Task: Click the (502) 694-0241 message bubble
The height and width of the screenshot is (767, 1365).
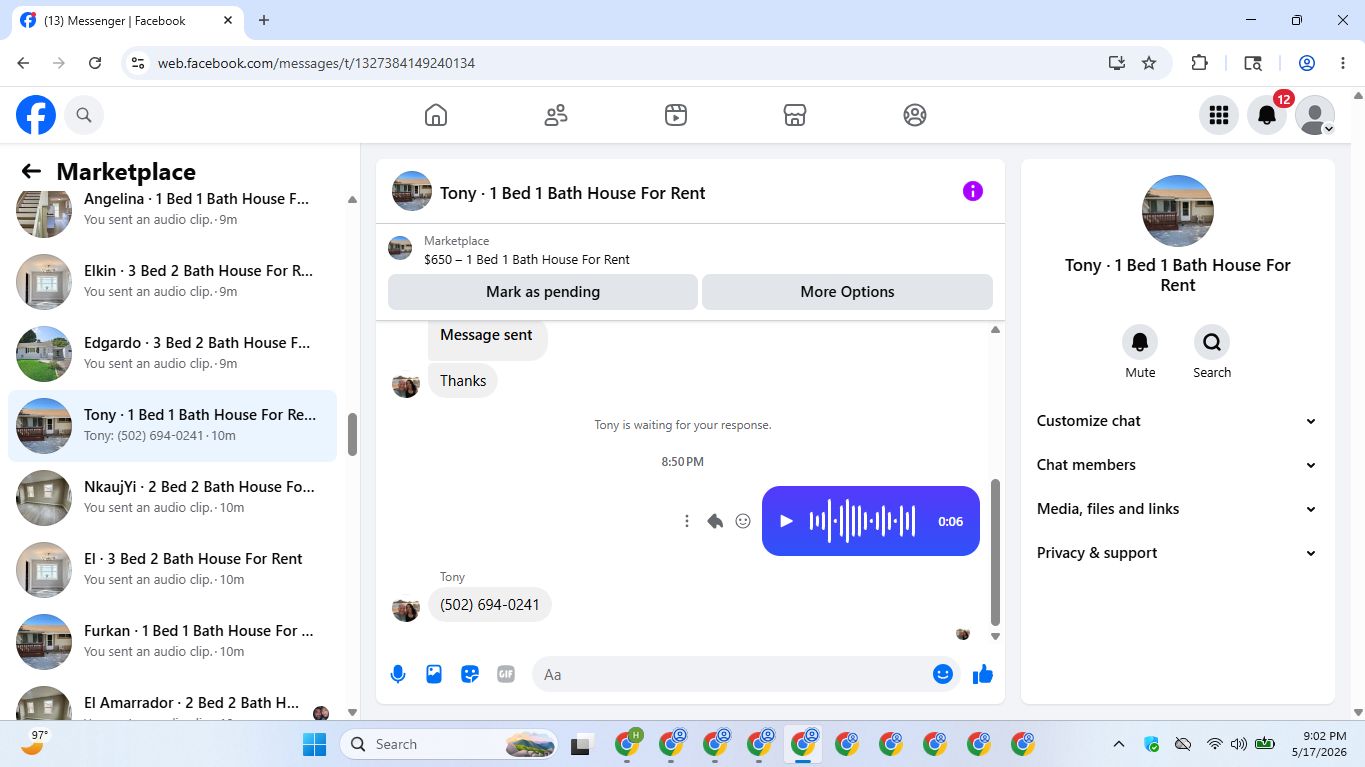Action: pyautogui.click(x=490, y=605)
